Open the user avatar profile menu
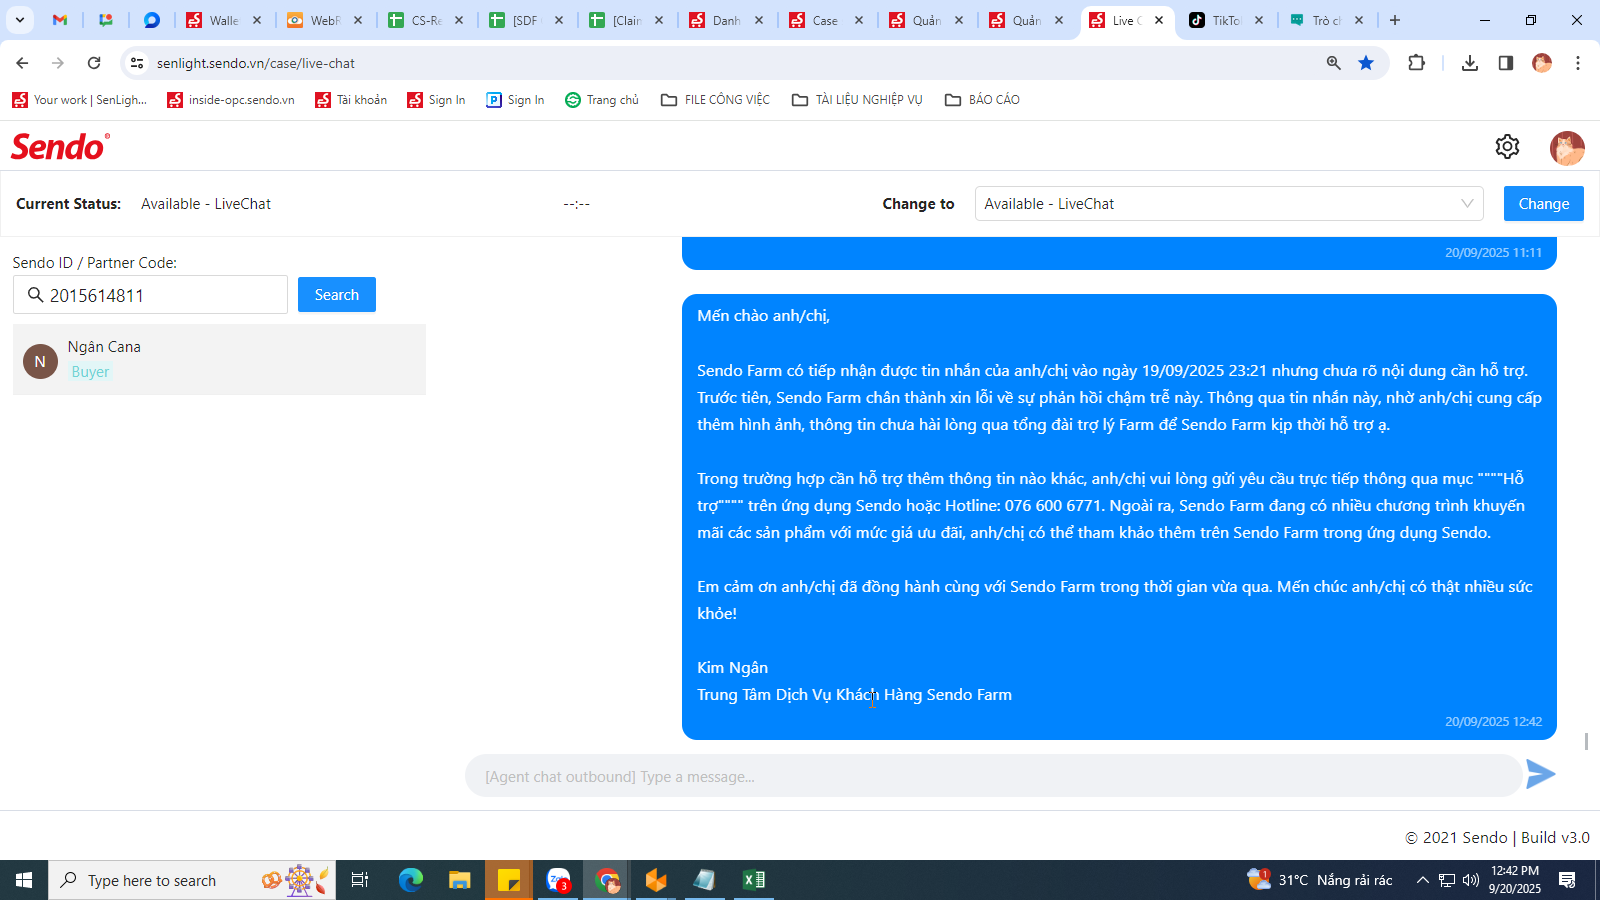The width and height of the screenshot is (1600, 900). click(x=1567, y=148)
